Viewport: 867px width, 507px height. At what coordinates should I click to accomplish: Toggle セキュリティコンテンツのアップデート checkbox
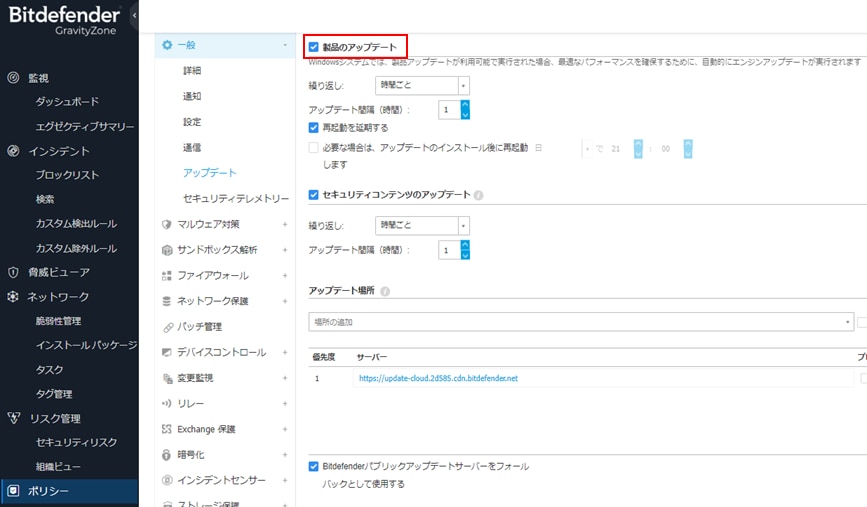tap(314, 195)
